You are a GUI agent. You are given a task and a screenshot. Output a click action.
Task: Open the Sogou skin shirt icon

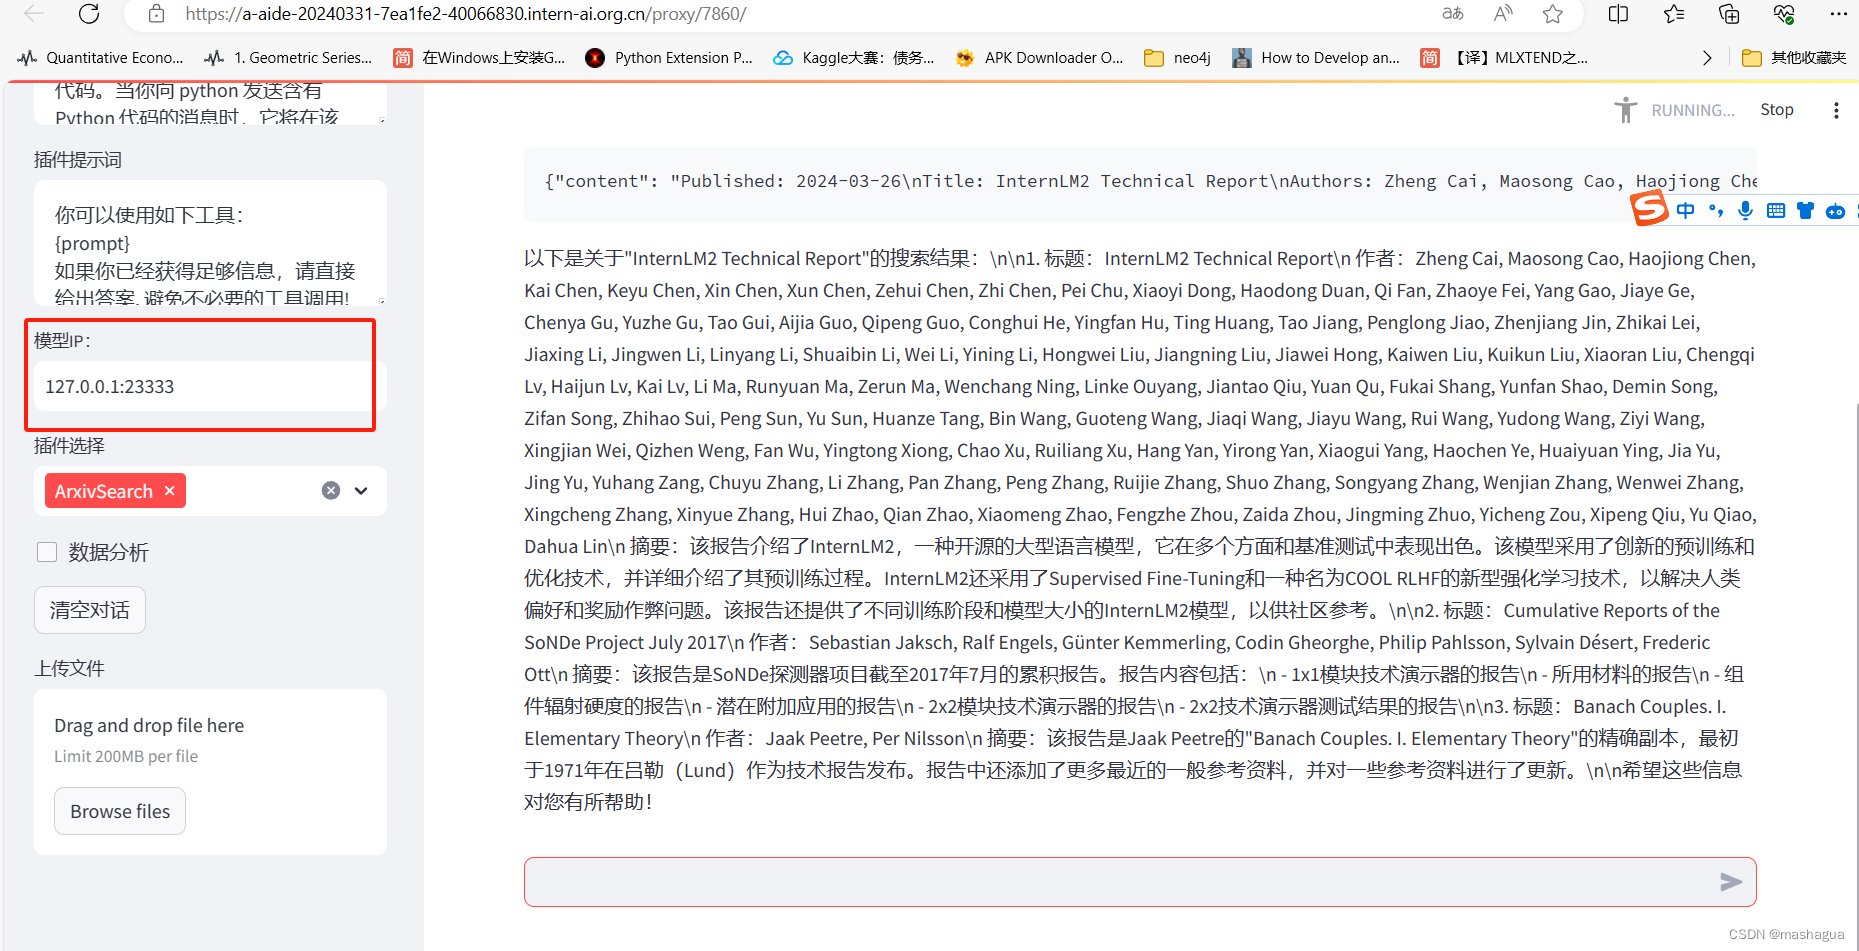pyautogui.click(x=1805, y=210)
